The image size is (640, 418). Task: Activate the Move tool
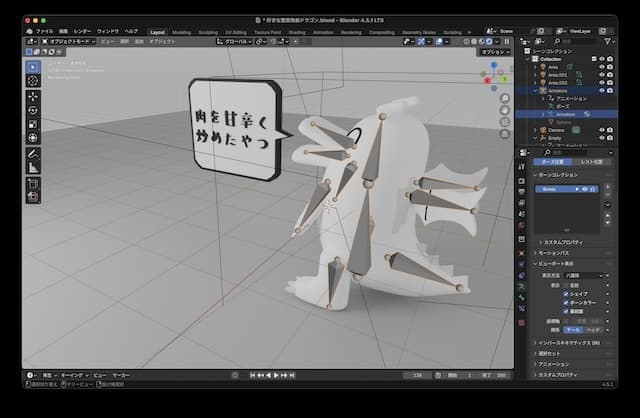click(x=32, y=96)
